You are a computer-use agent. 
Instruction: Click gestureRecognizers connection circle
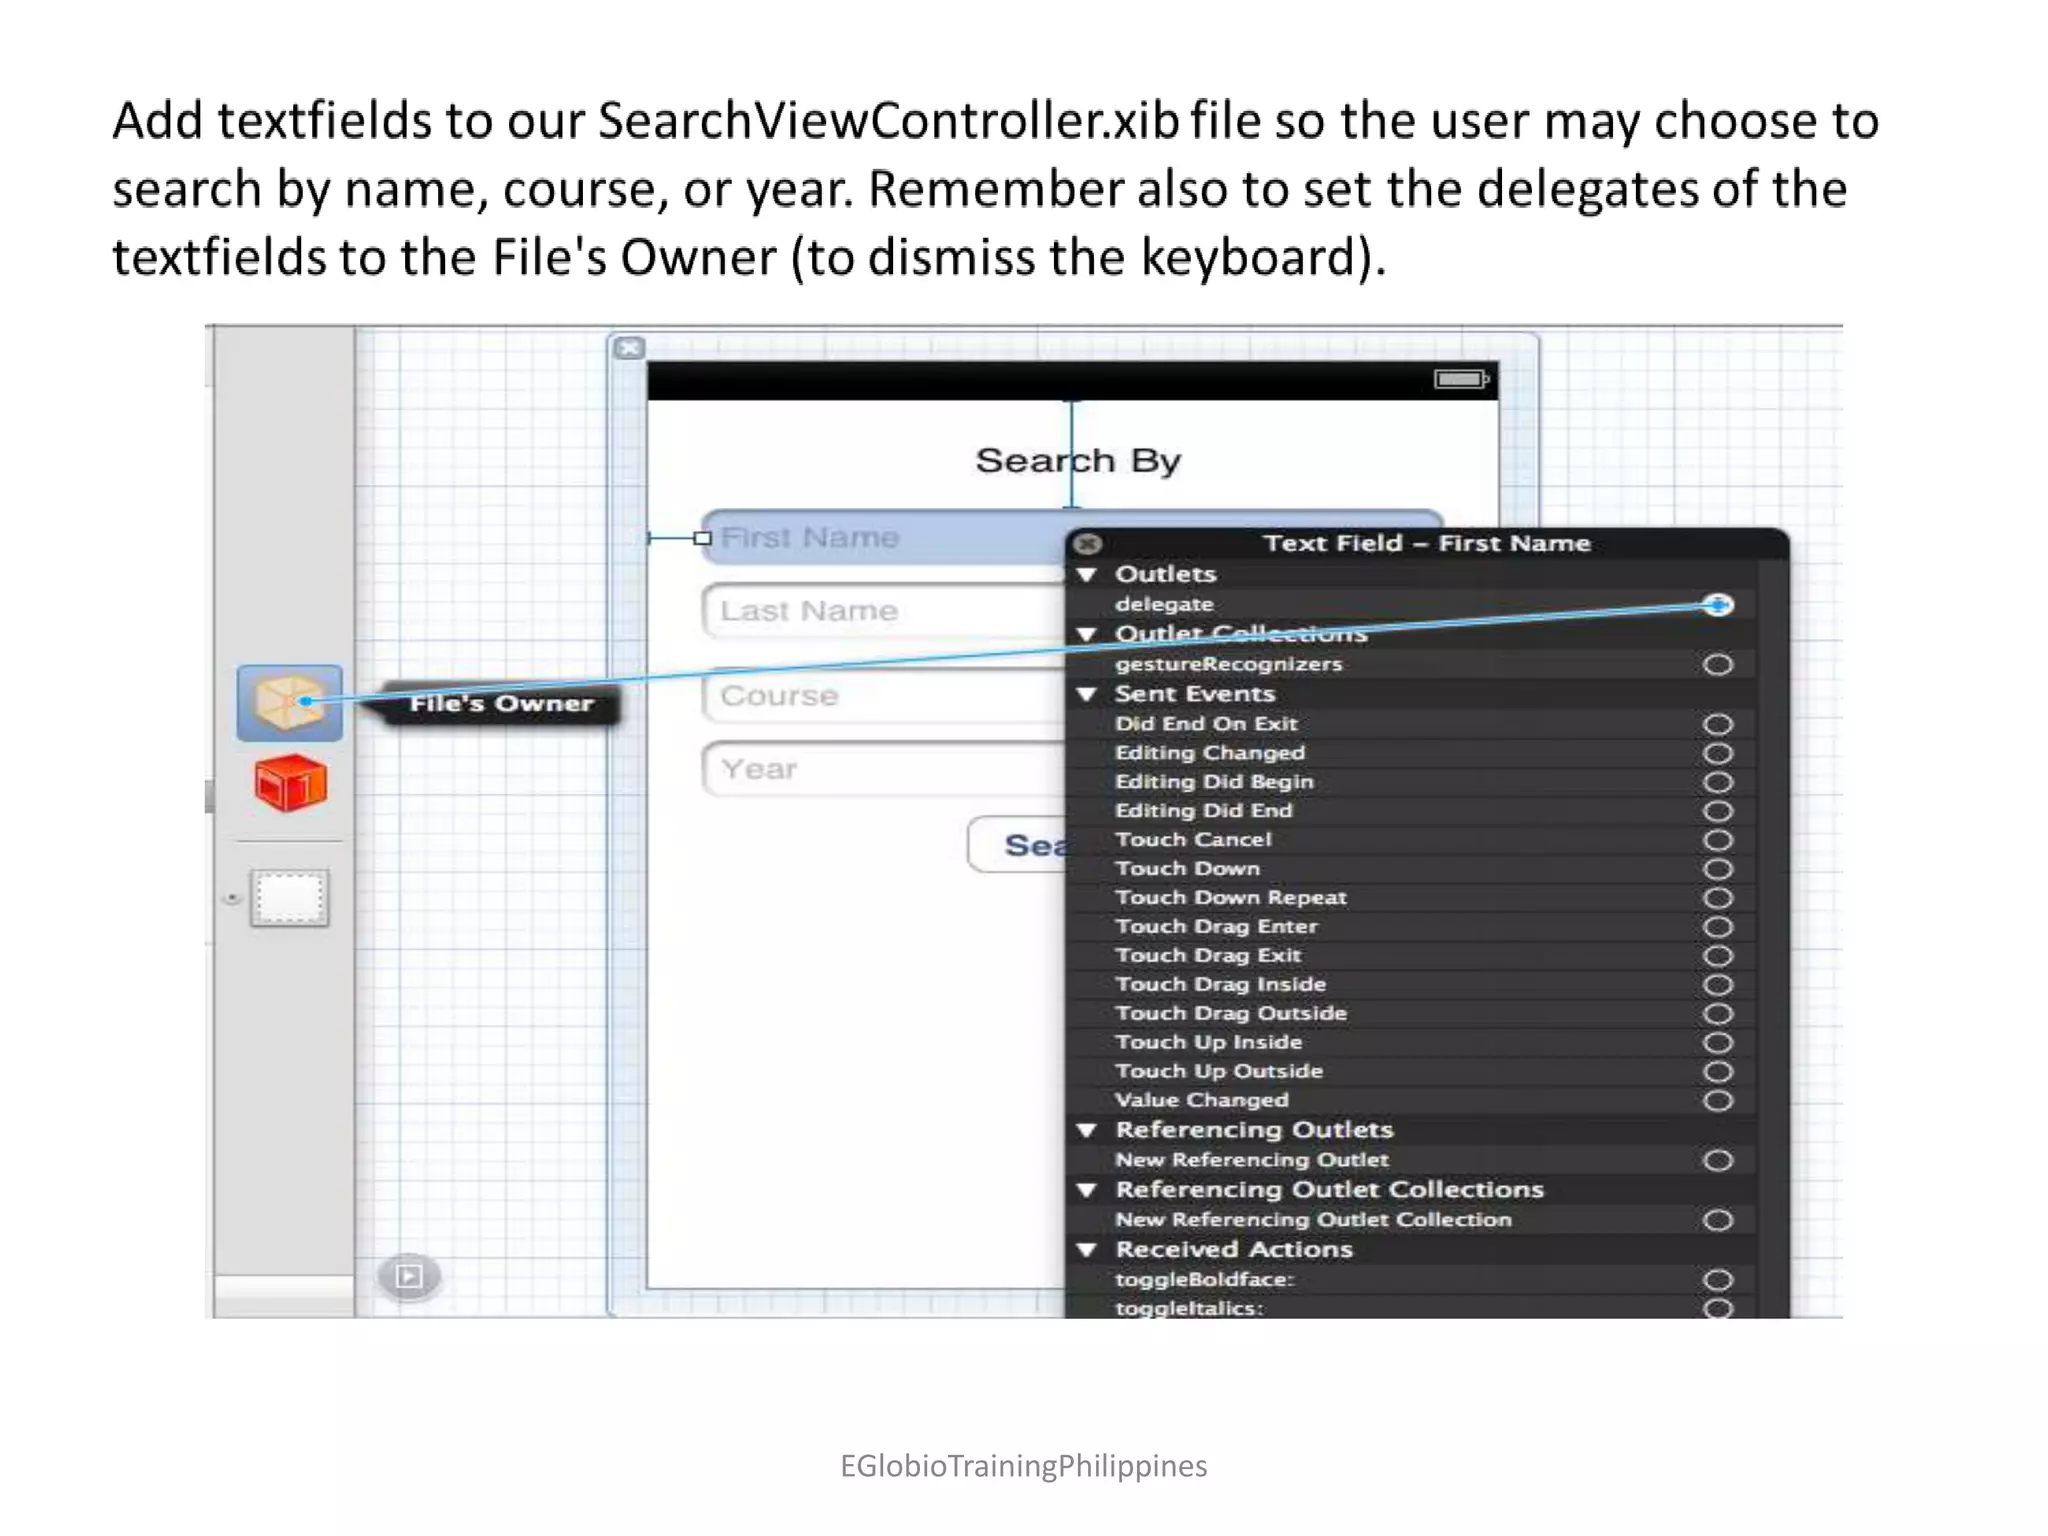pyautogui.click(x=1717, y=664)
